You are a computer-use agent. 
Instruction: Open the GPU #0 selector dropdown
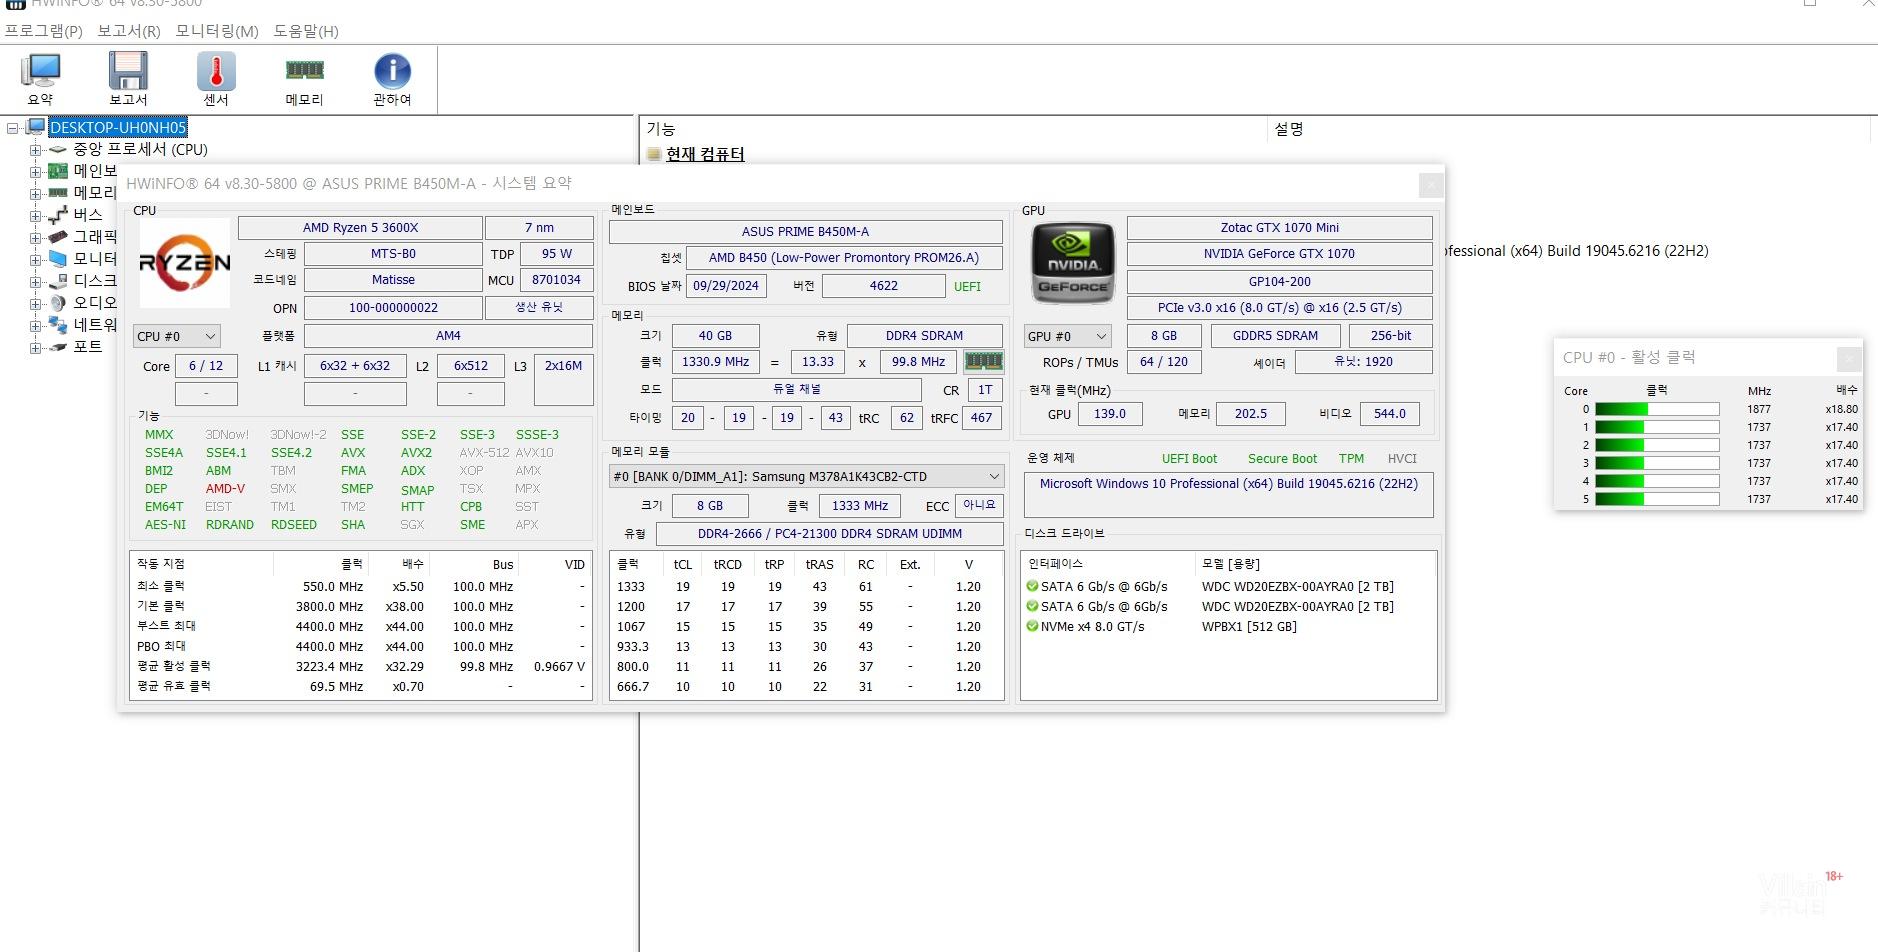pos(1067,337)
